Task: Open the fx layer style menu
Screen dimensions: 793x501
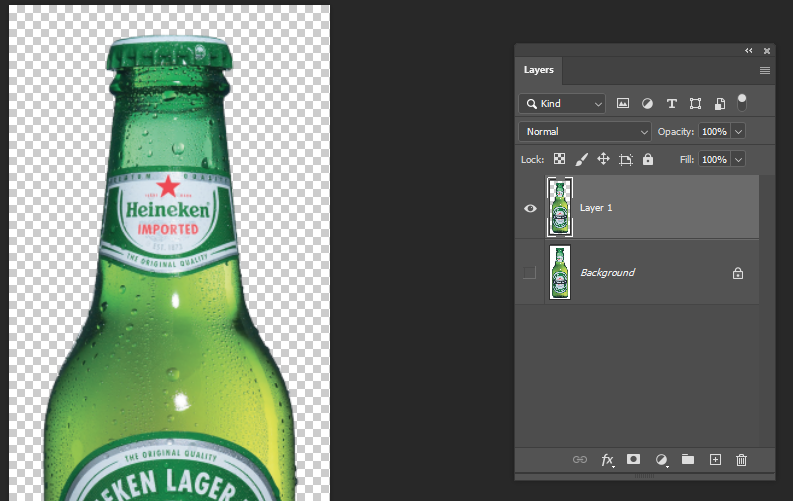Action: tap(607, 460)
